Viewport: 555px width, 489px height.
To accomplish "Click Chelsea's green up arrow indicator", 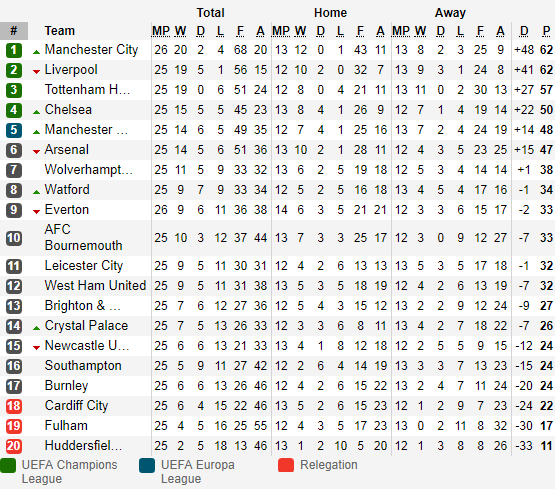I will (x=36, y=112).
